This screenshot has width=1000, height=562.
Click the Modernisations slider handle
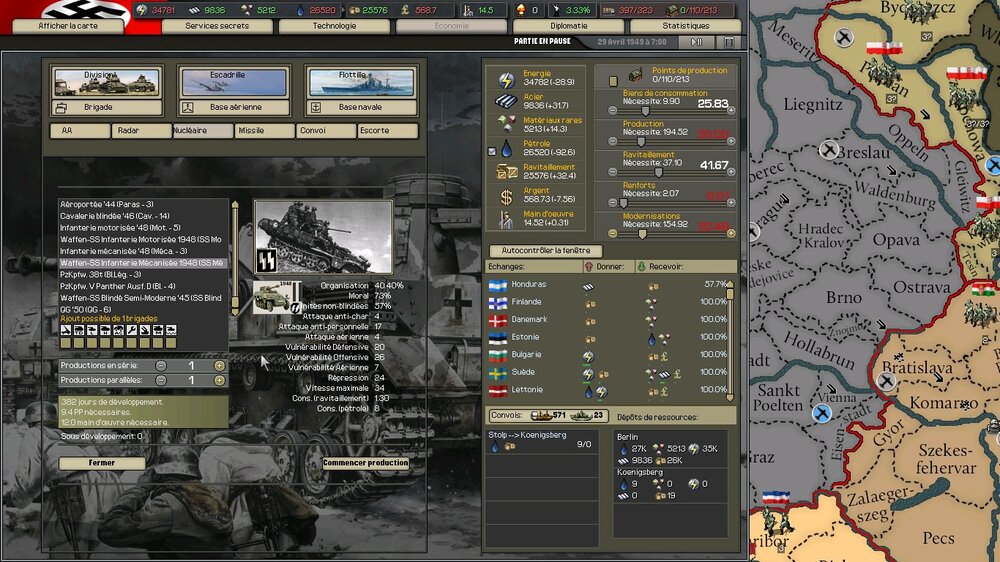click(642, 234)
